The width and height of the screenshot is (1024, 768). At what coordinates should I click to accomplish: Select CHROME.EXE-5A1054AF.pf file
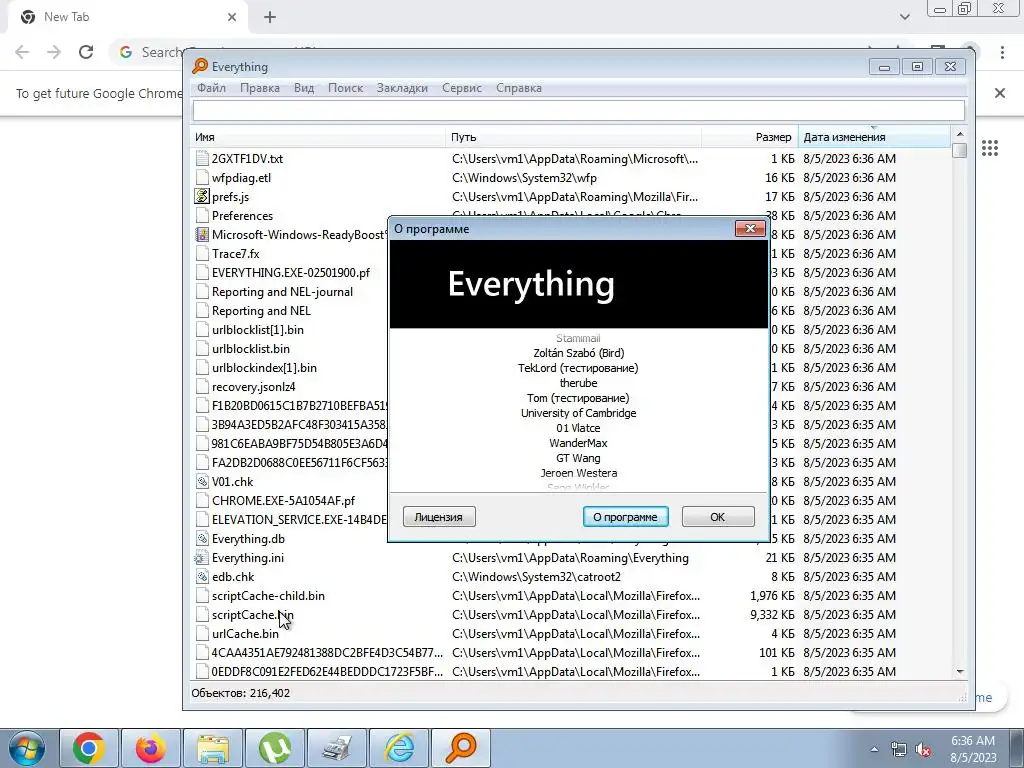[x=283, y=501]
